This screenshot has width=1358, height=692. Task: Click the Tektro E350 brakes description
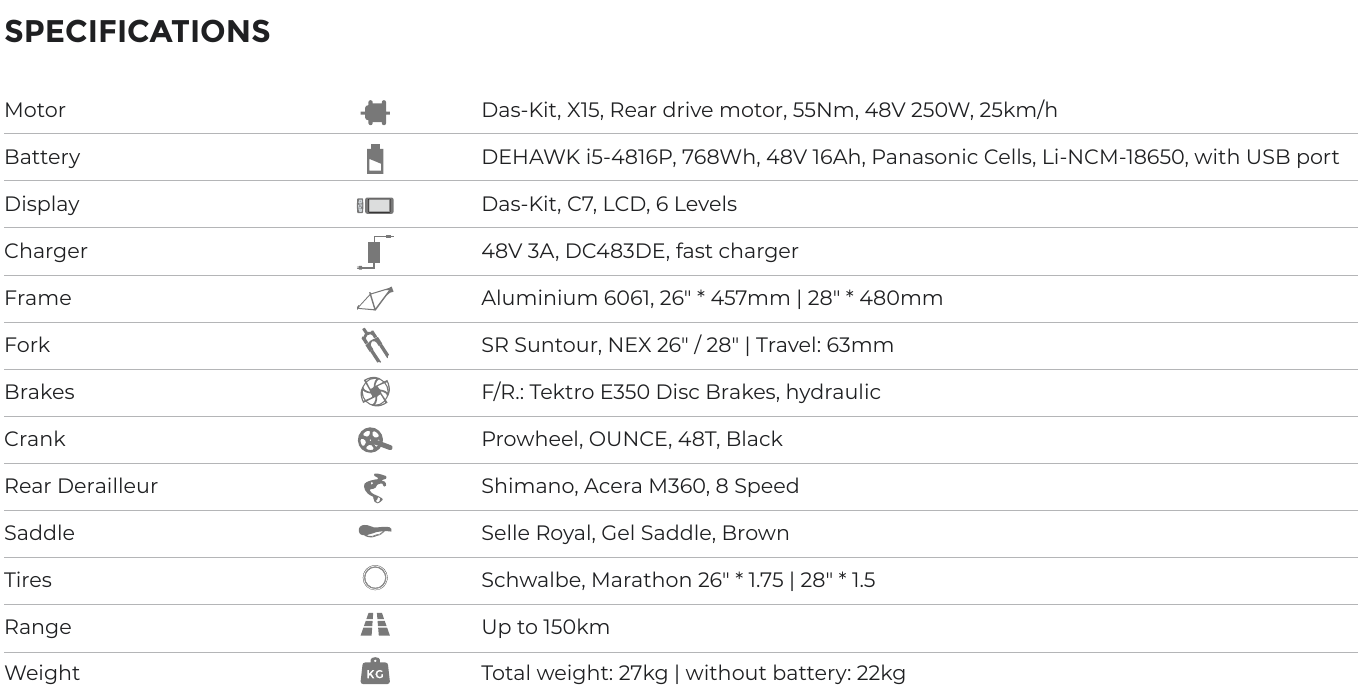[680, 392]
